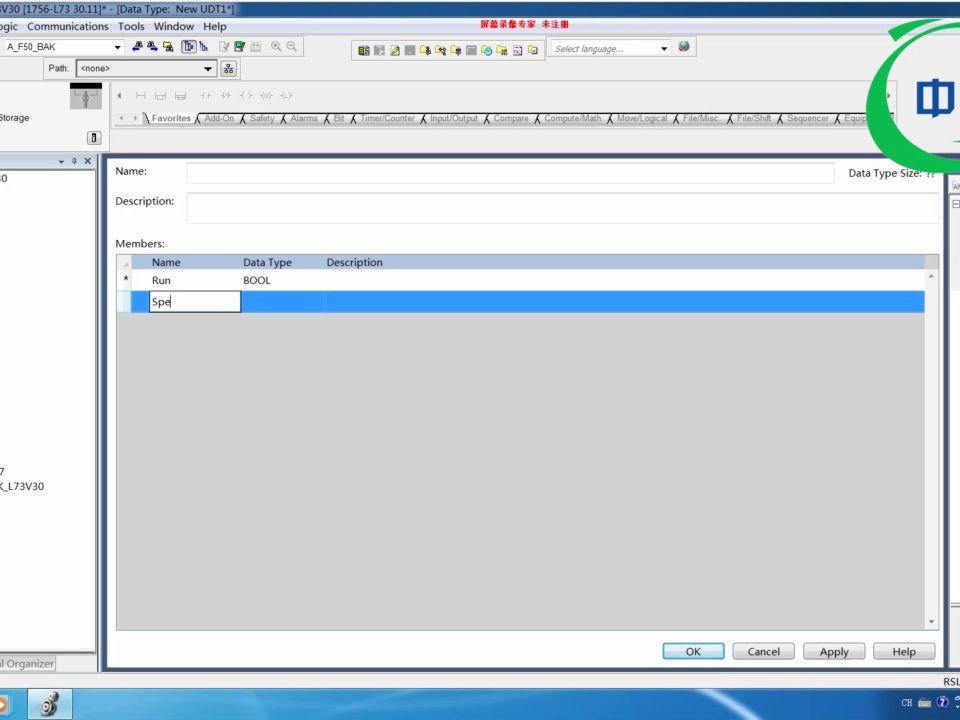
Task: Switch to the Compare instruction tab
Action: pyautogui.click(x=511, y=118)
